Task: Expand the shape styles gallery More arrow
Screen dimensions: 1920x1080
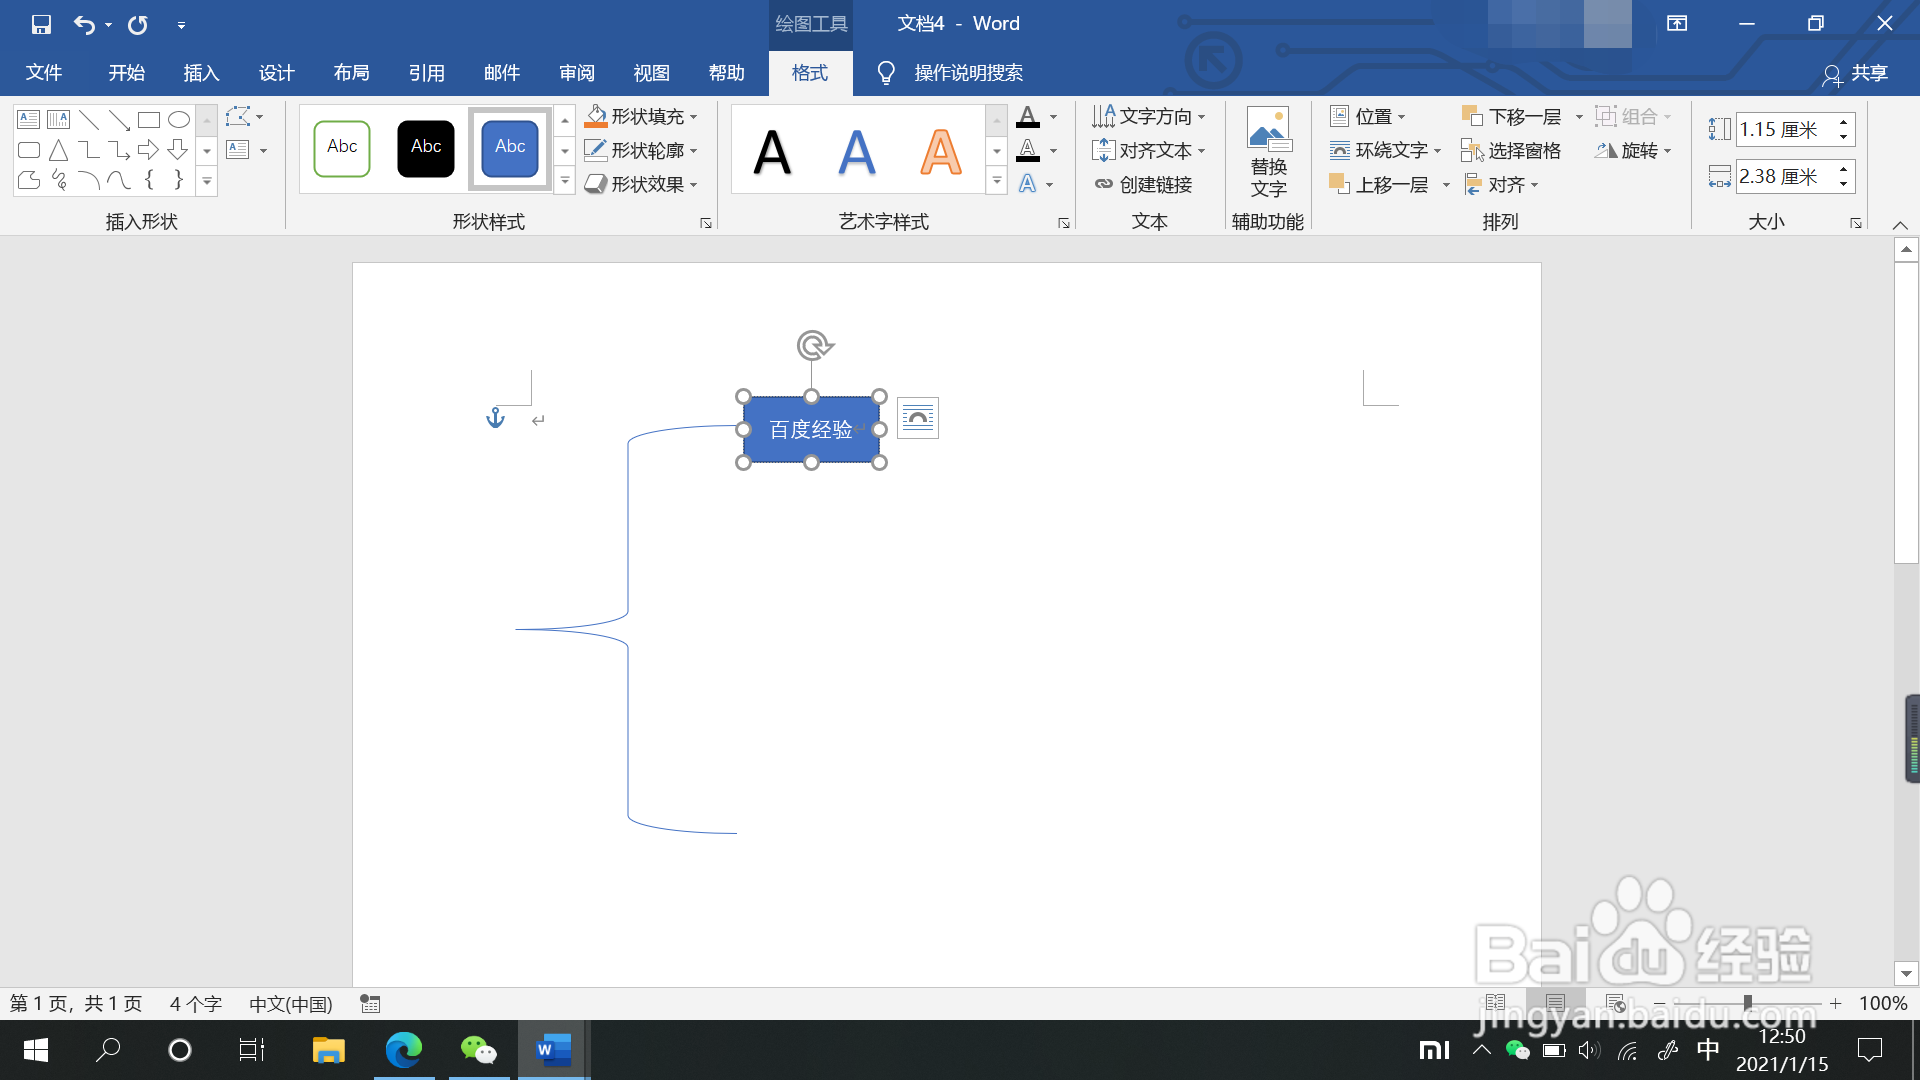Action: [x=565, y=181]
